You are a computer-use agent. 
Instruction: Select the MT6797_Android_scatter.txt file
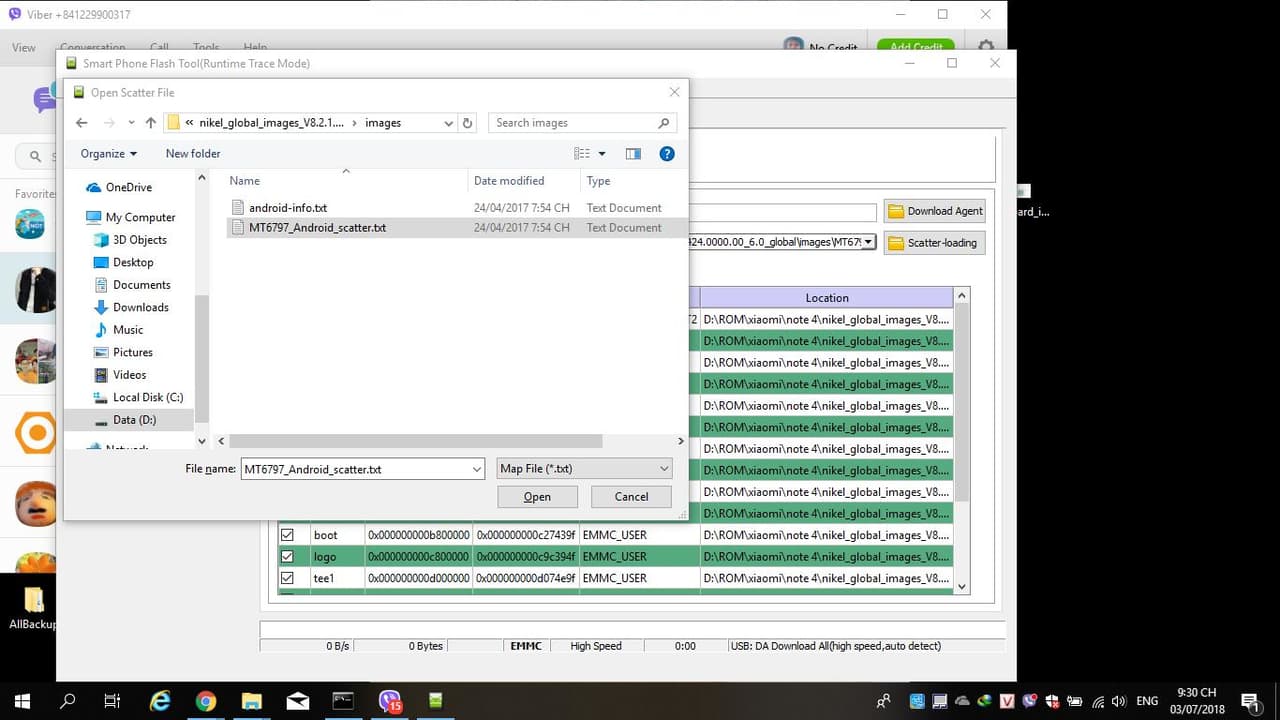pyautogui.click(x=317, y=228)
